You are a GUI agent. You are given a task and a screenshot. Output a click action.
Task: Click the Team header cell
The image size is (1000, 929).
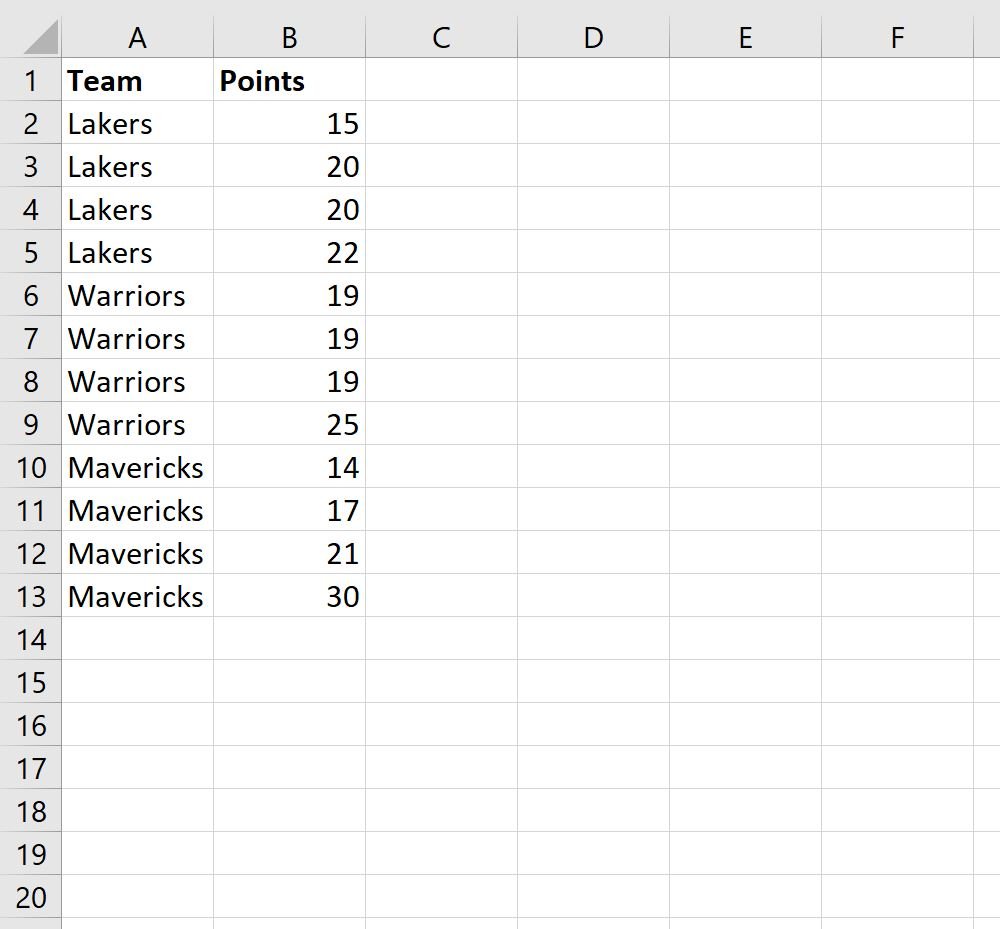pos(137,80)
